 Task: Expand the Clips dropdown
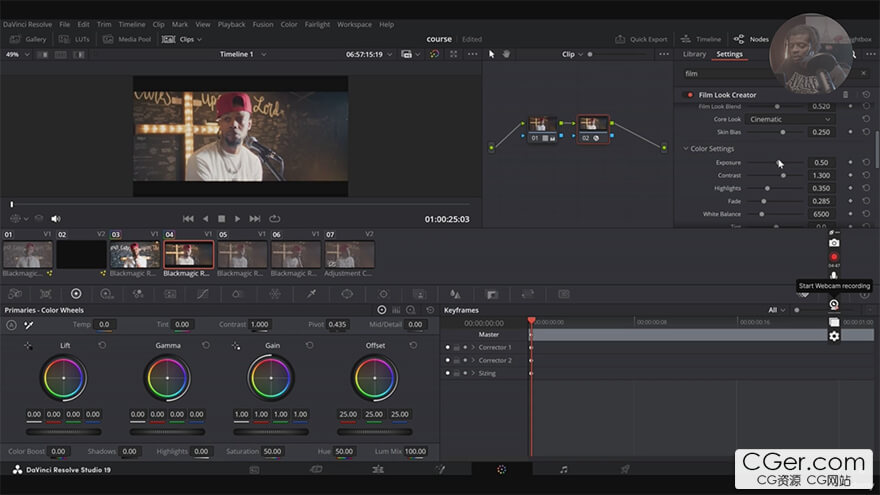[182, 39]
